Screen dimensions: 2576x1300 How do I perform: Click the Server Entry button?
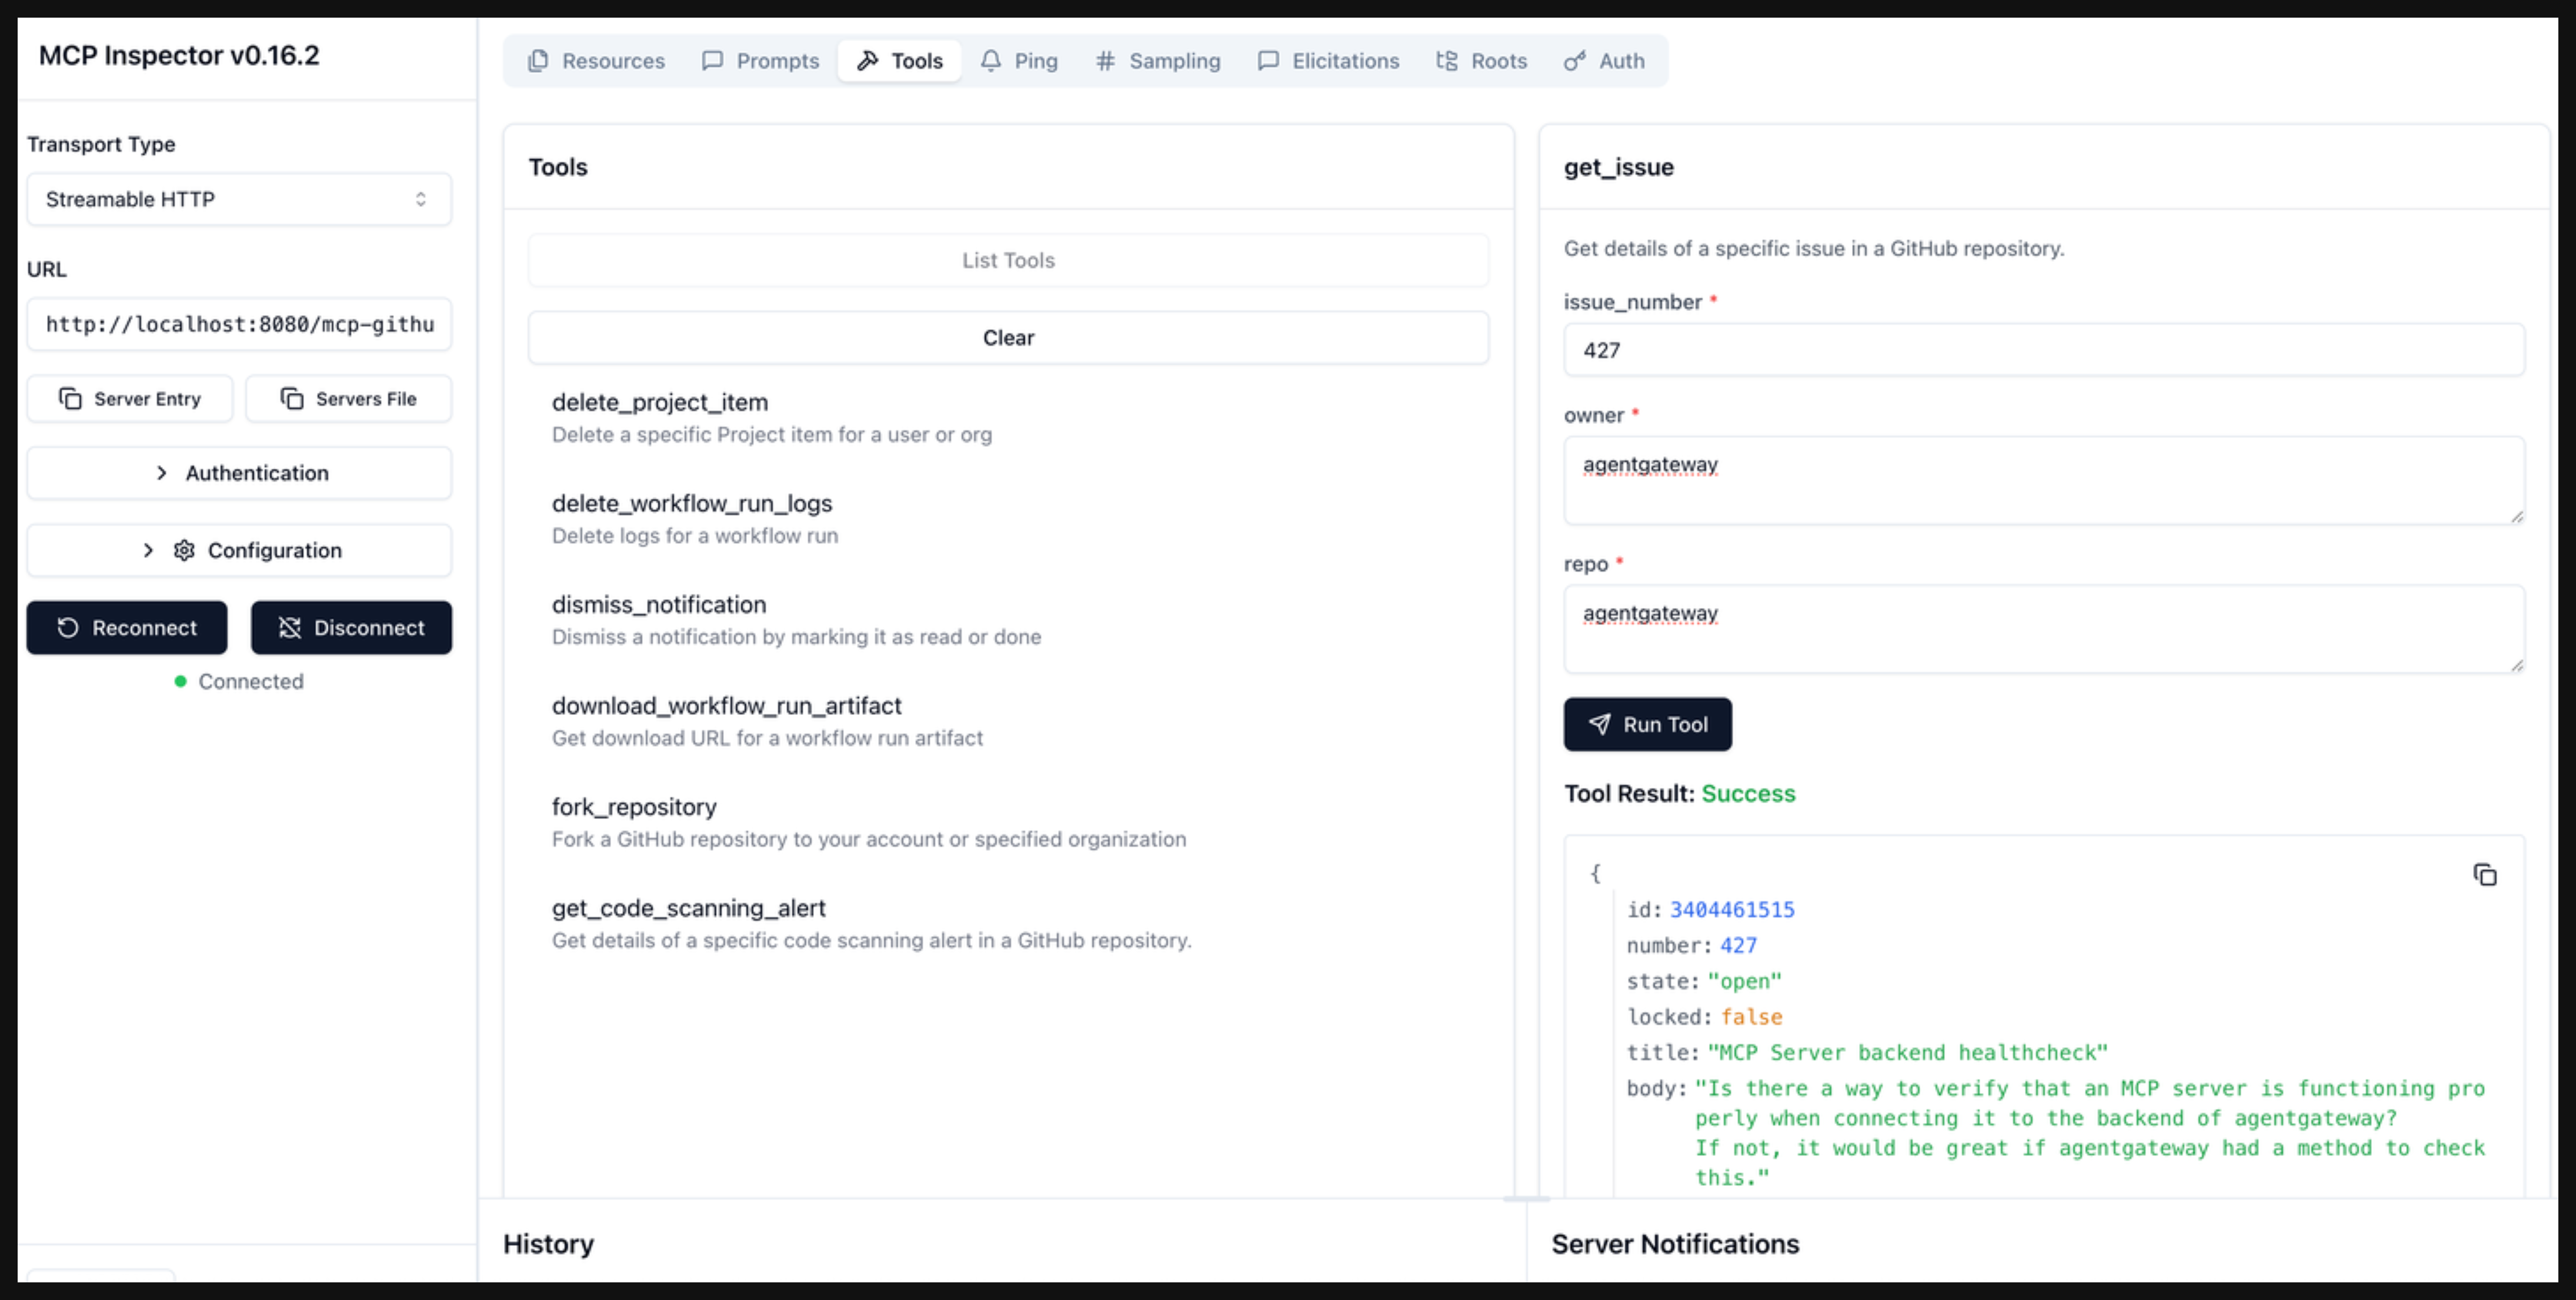point(130,399)
